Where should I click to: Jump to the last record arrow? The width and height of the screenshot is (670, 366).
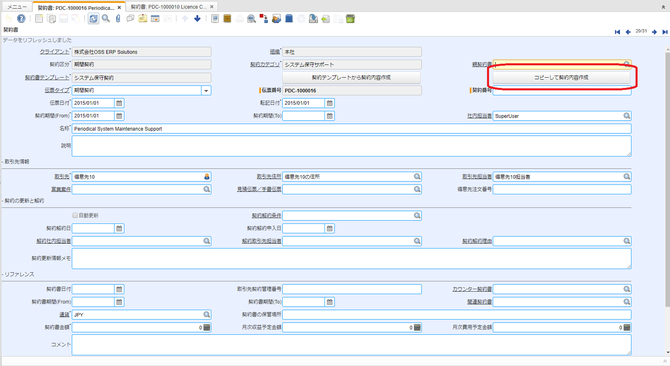tap(665, 32)
